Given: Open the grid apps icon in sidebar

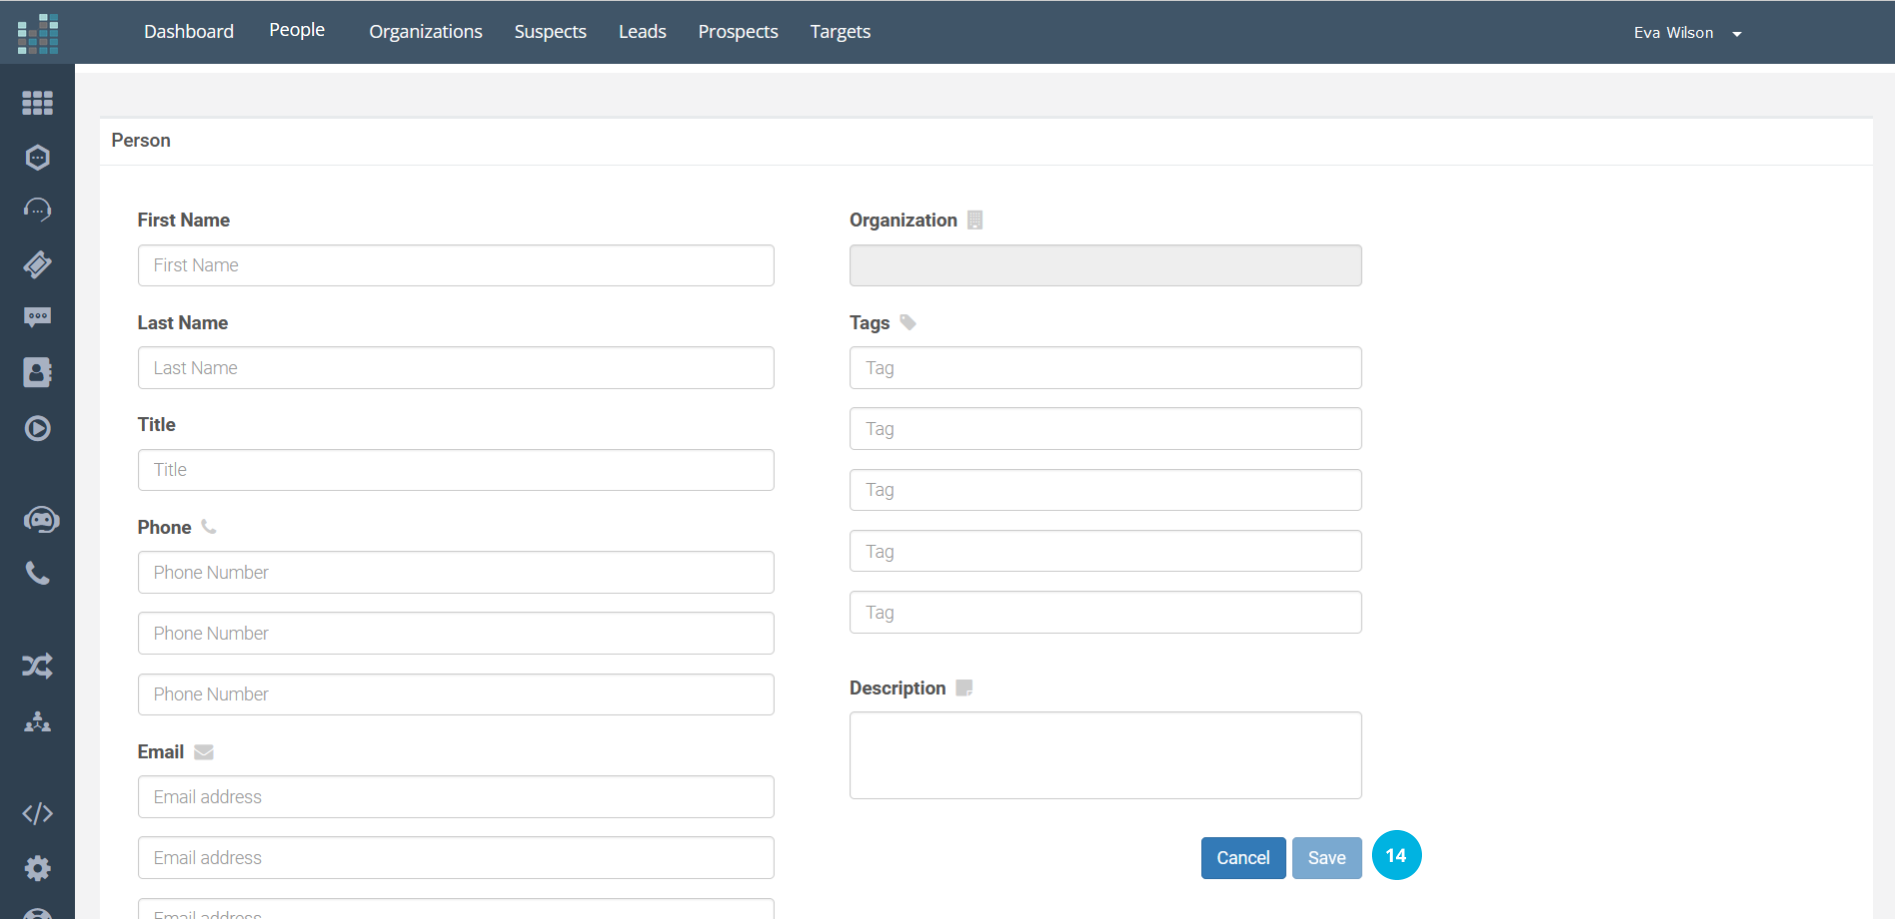Looking at the screenshot, I should click(x=38, y=103).
